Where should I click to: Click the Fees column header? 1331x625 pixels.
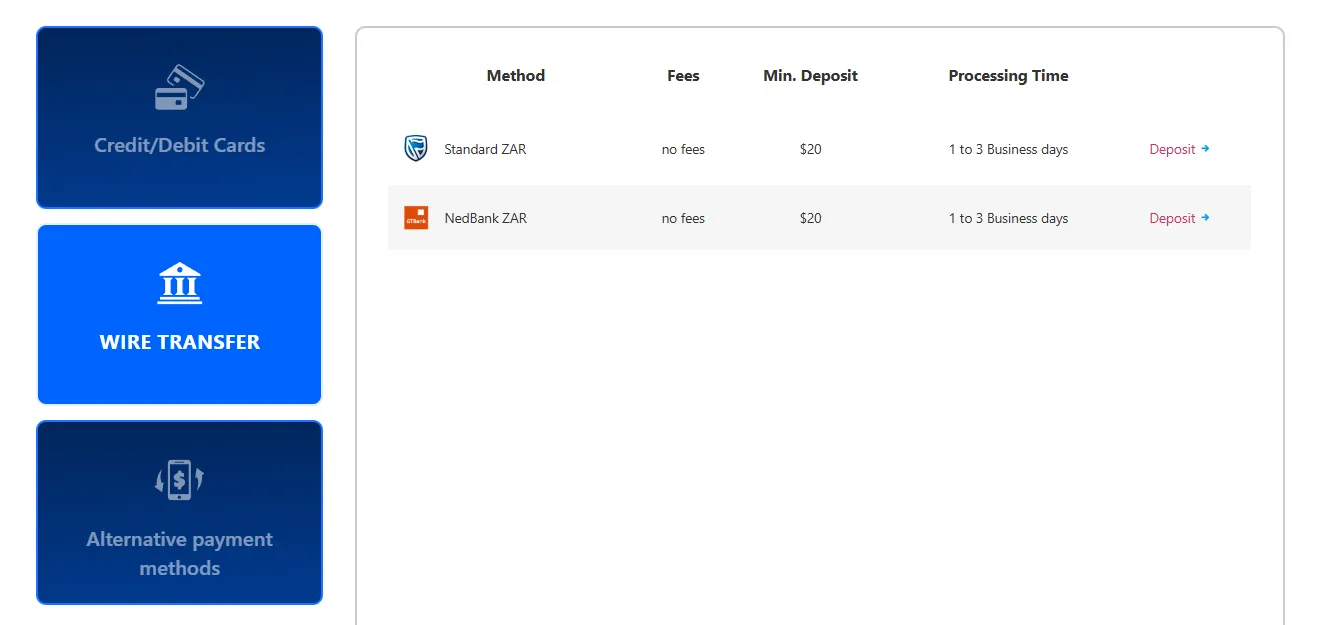(x=683, y=76)
